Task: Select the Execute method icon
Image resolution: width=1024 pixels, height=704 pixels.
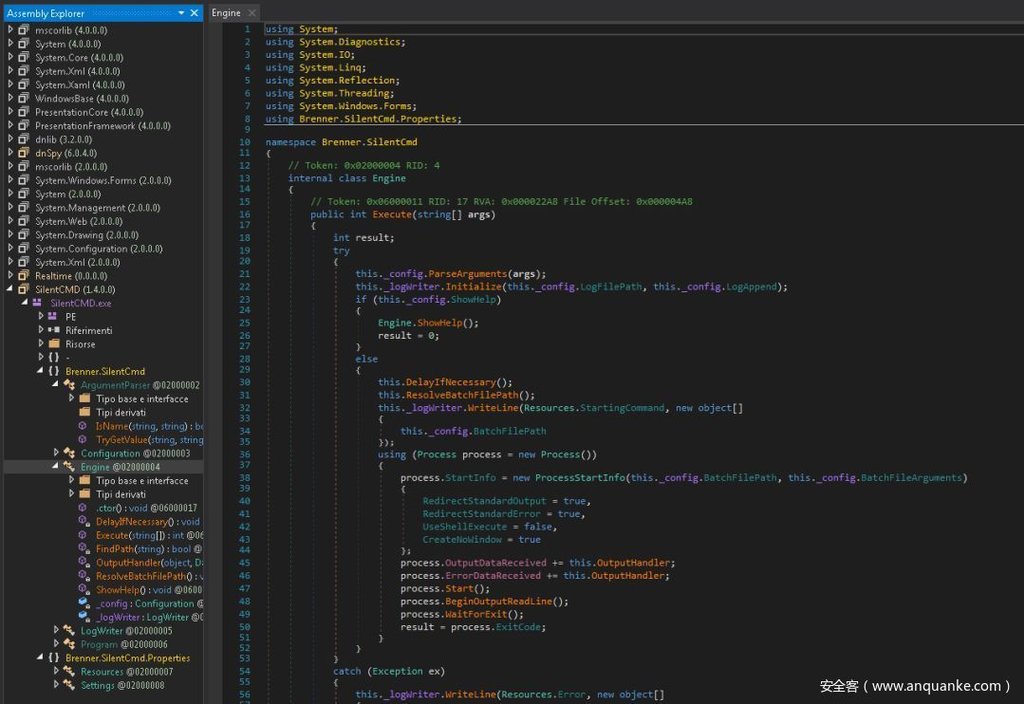Action: click(x=84, y=535)
